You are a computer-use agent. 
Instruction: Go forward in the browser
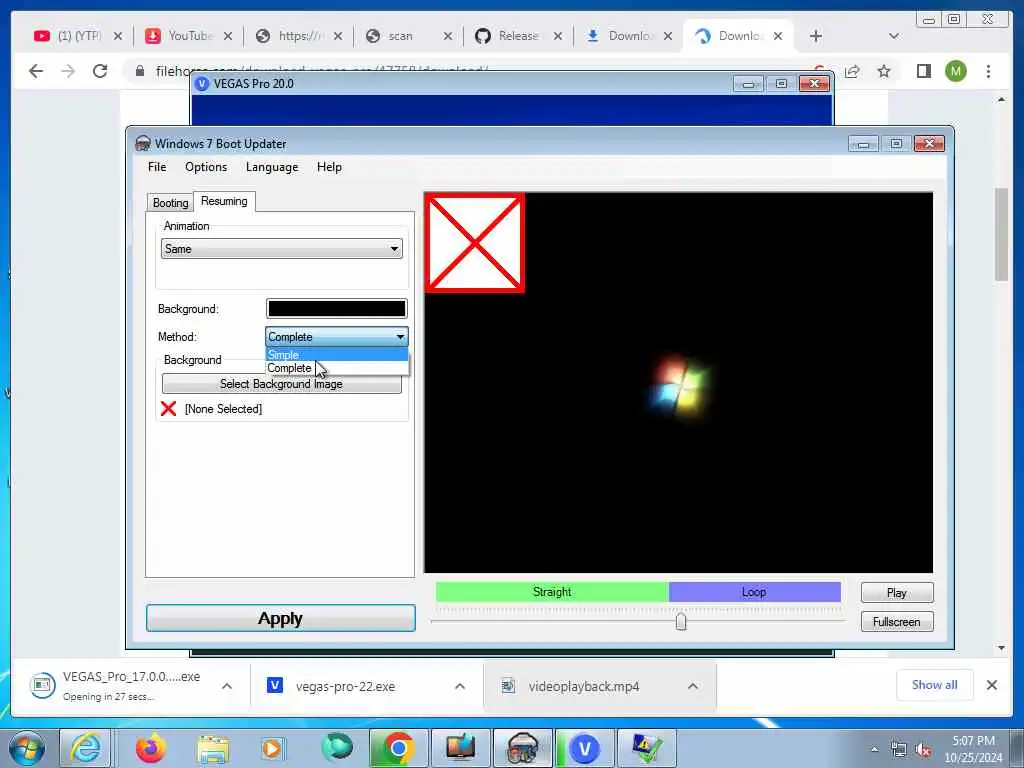68,71
